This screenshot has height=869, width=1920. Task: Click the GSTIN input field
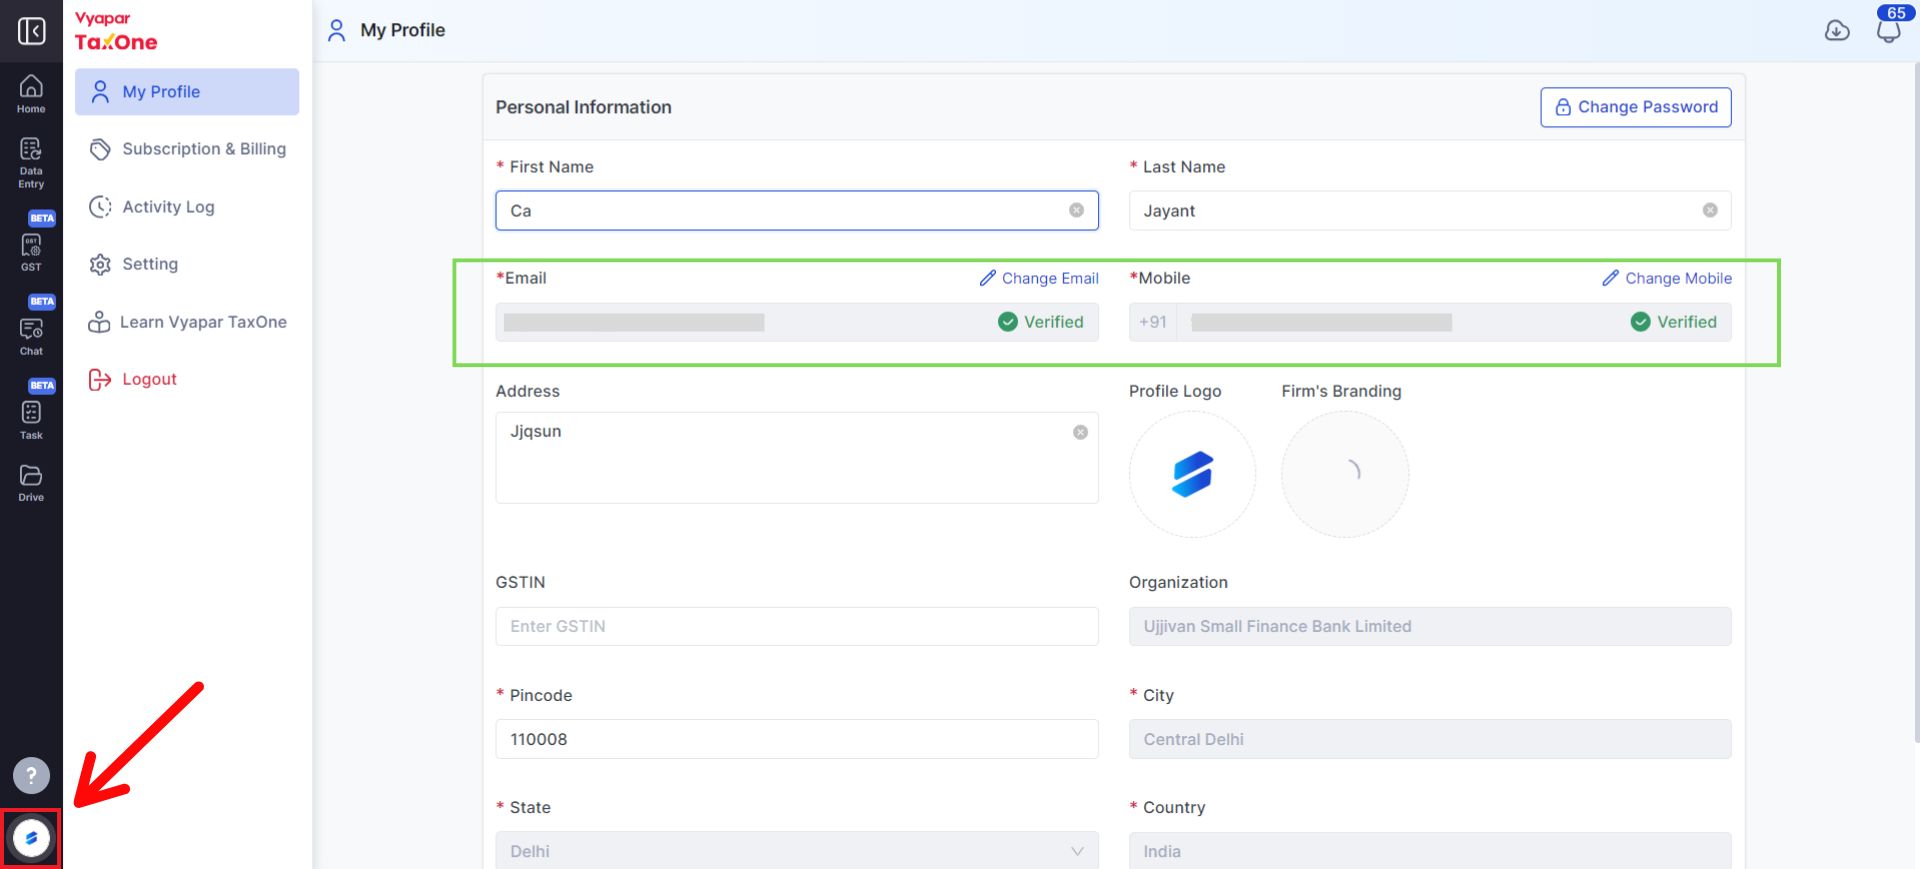click(x=797, y=626)
